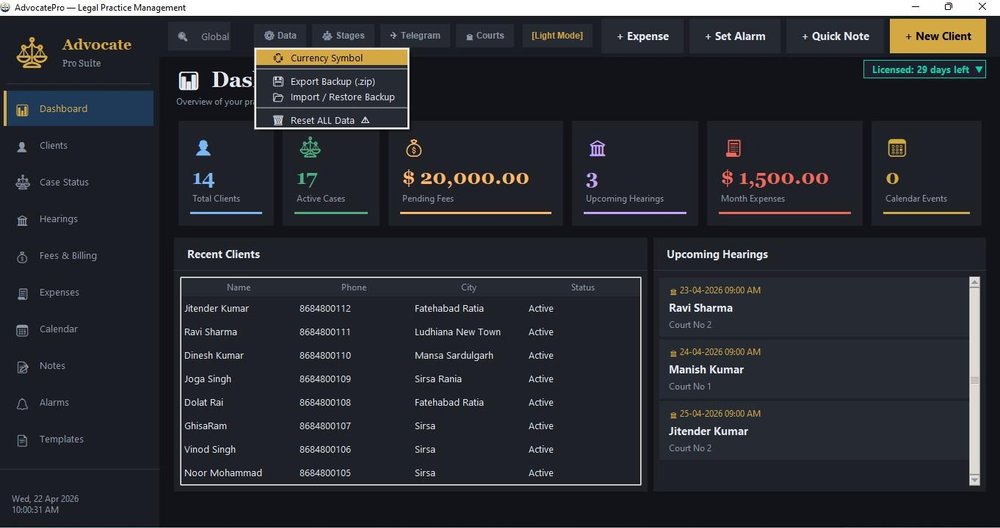Click the Currency Symbol icon in menu
1000x528 pixels.
click(278, 58)
